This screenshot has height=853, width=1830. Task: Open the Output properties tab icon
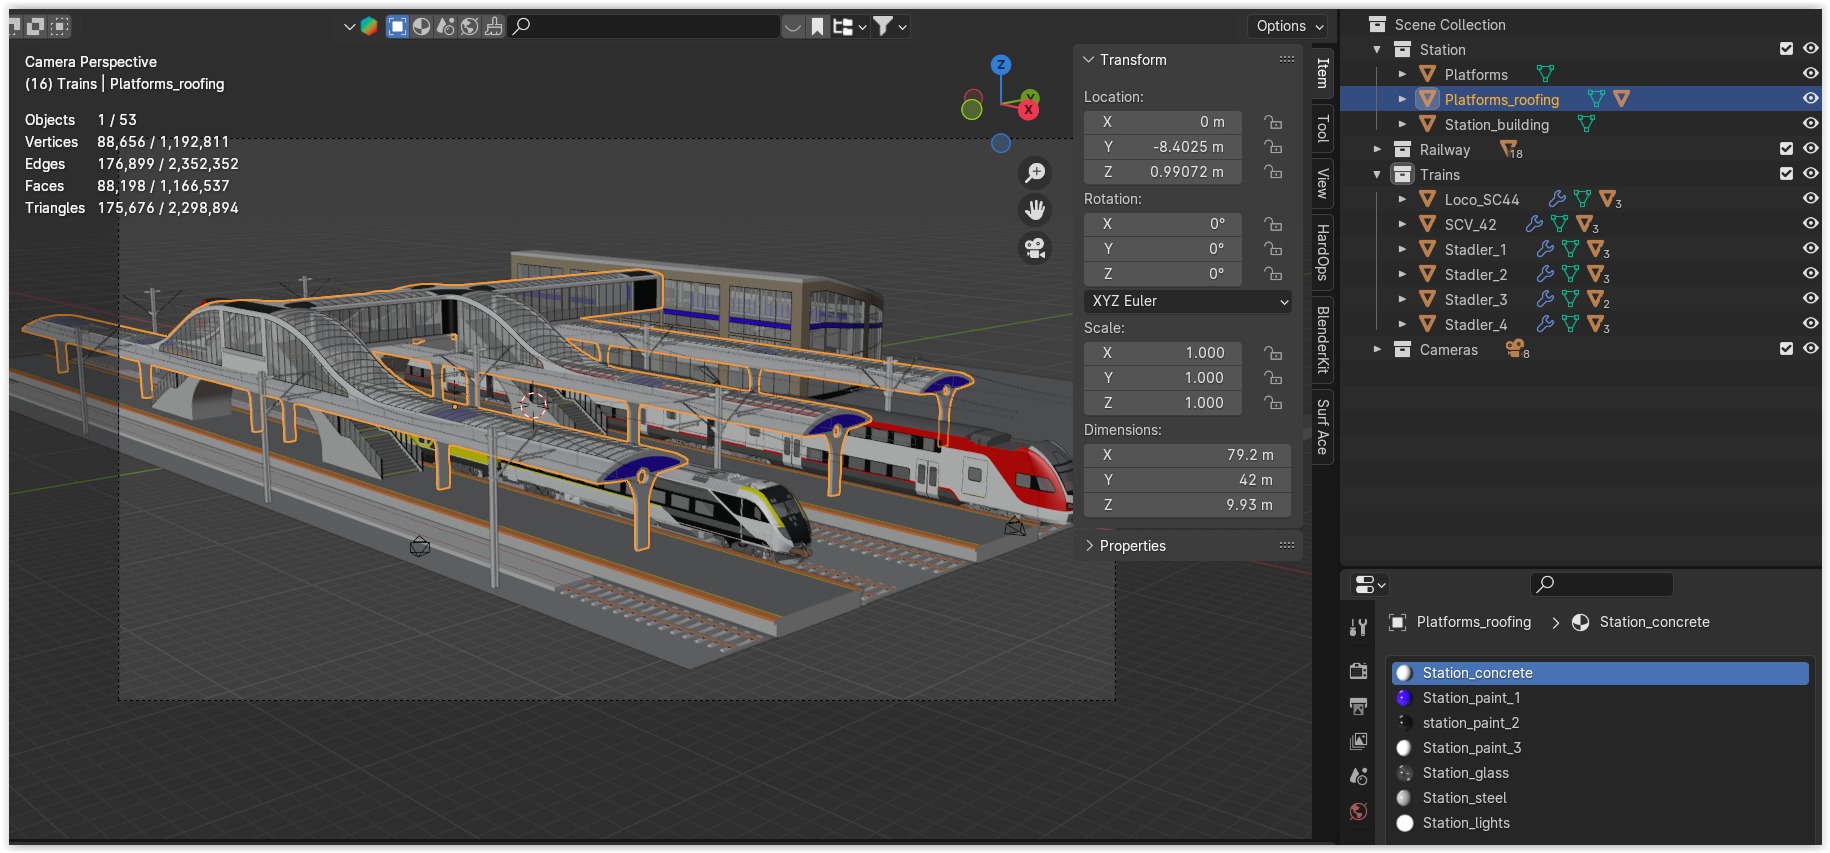[1358, 706]
